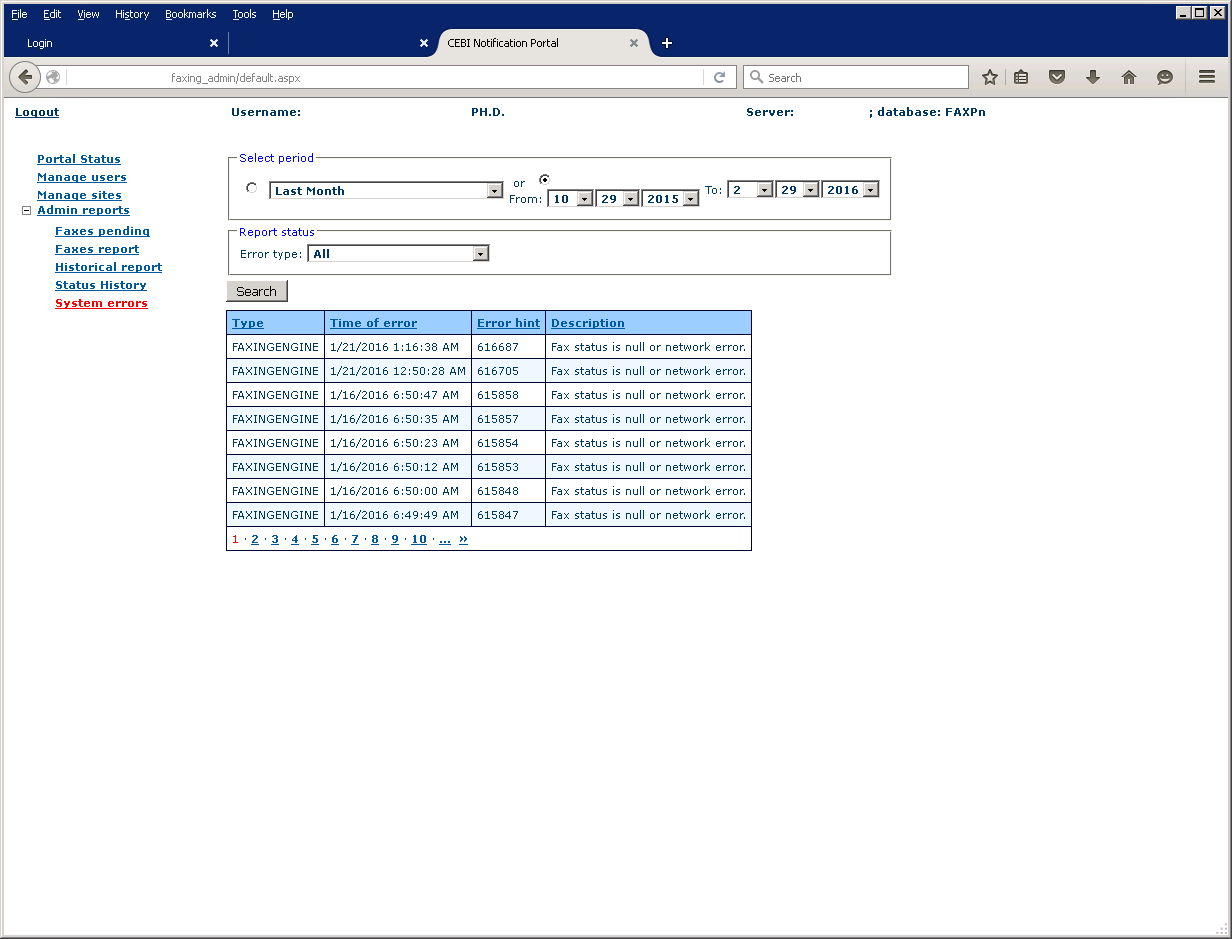Go to the browser home icon

1129,77
